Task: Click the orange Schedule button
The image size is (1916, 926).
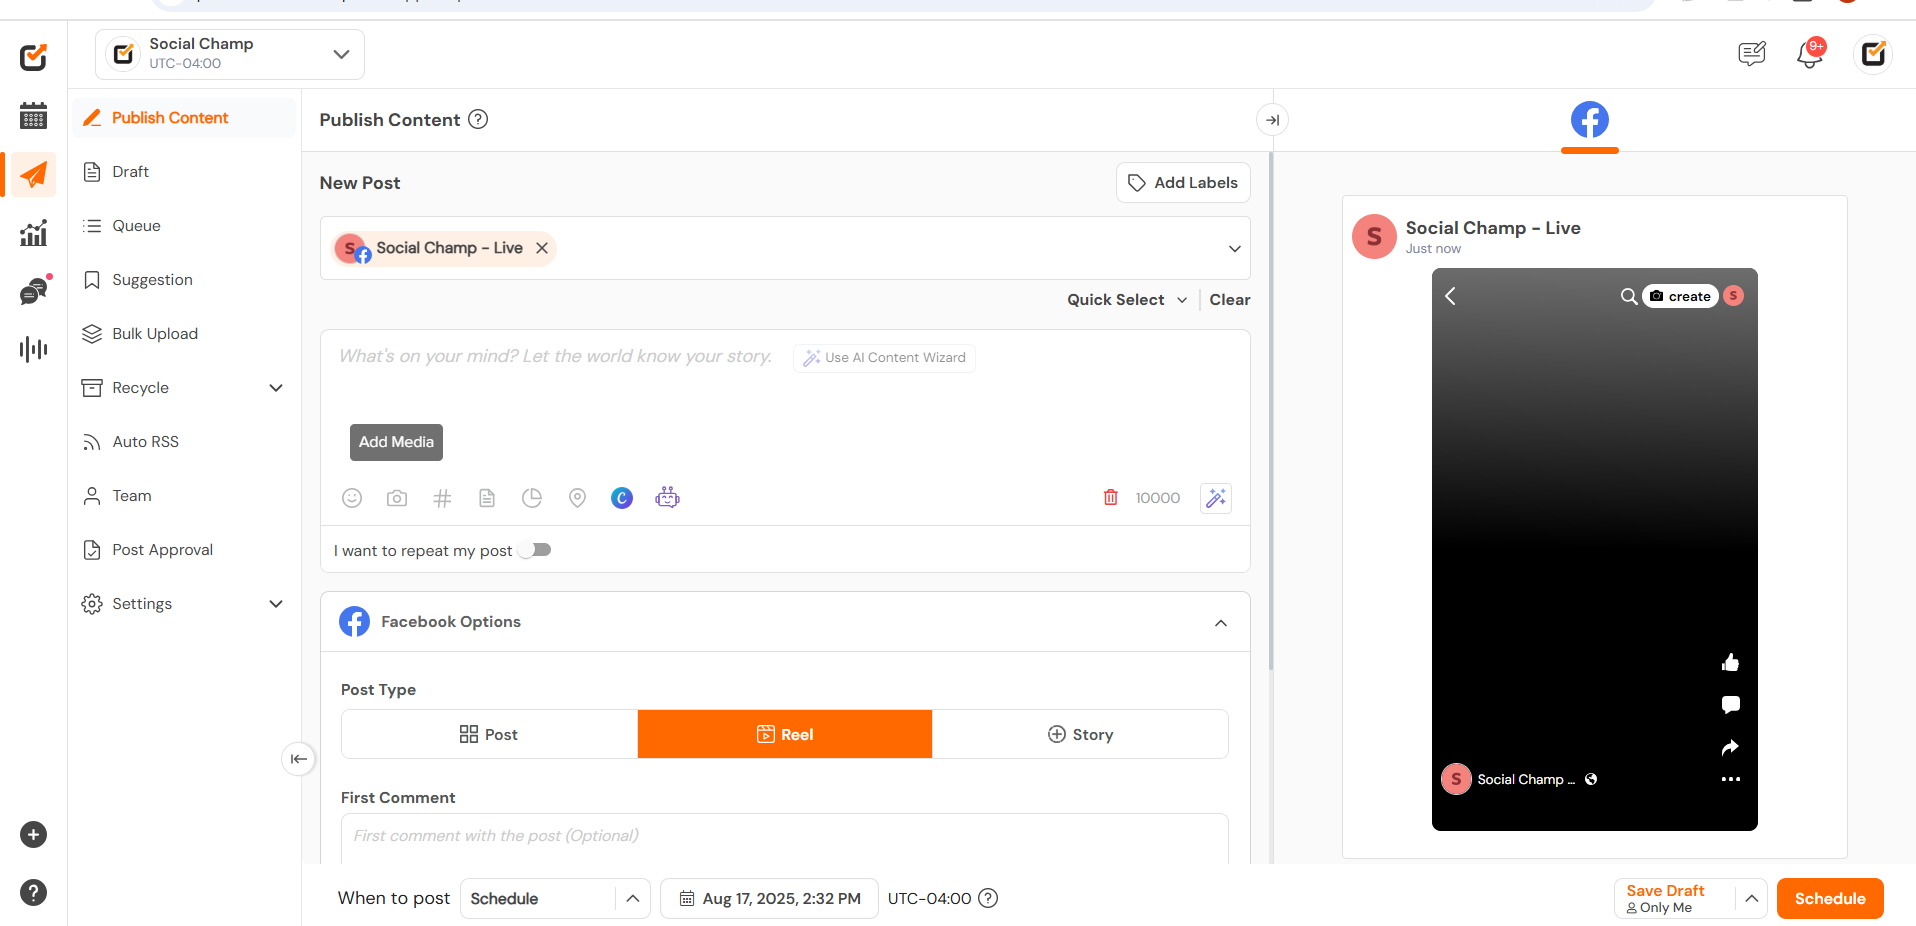Action: pos(1830,898)
